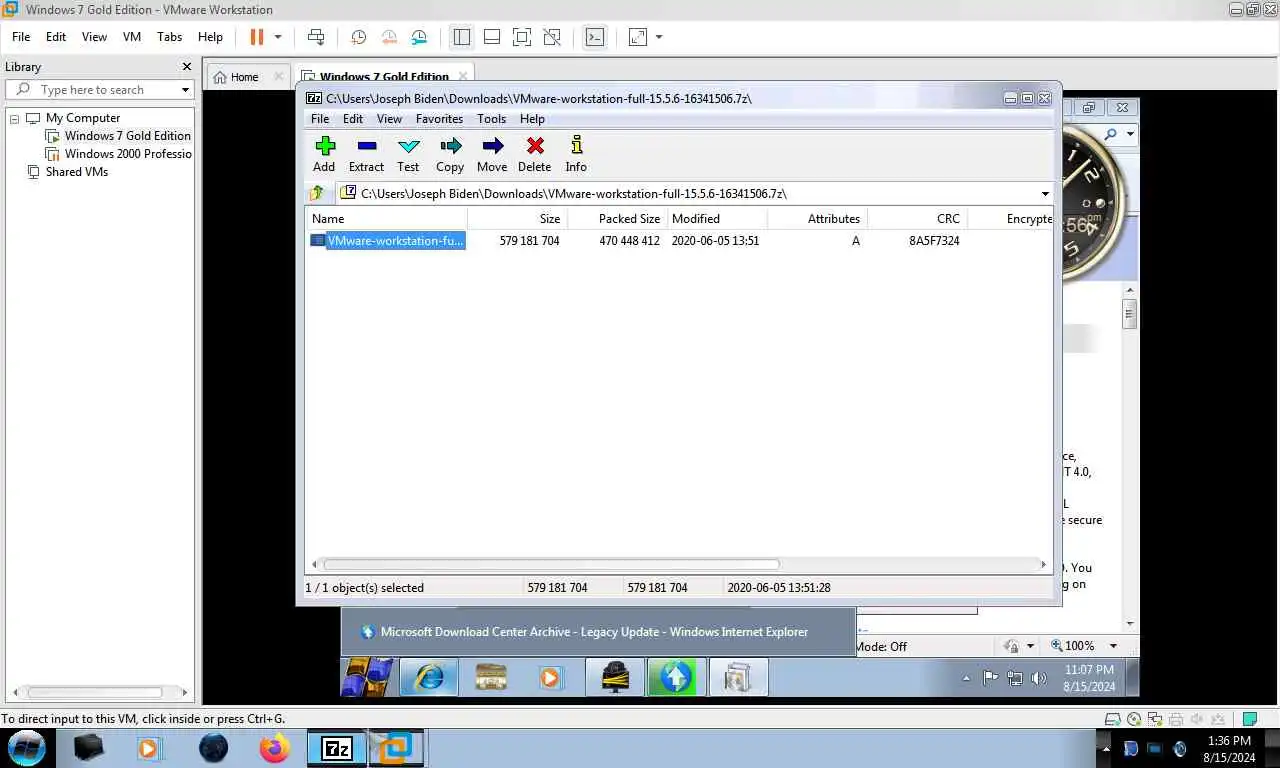Sort by the Name column header
This screenshot has width=1280, height=768.
386,218
